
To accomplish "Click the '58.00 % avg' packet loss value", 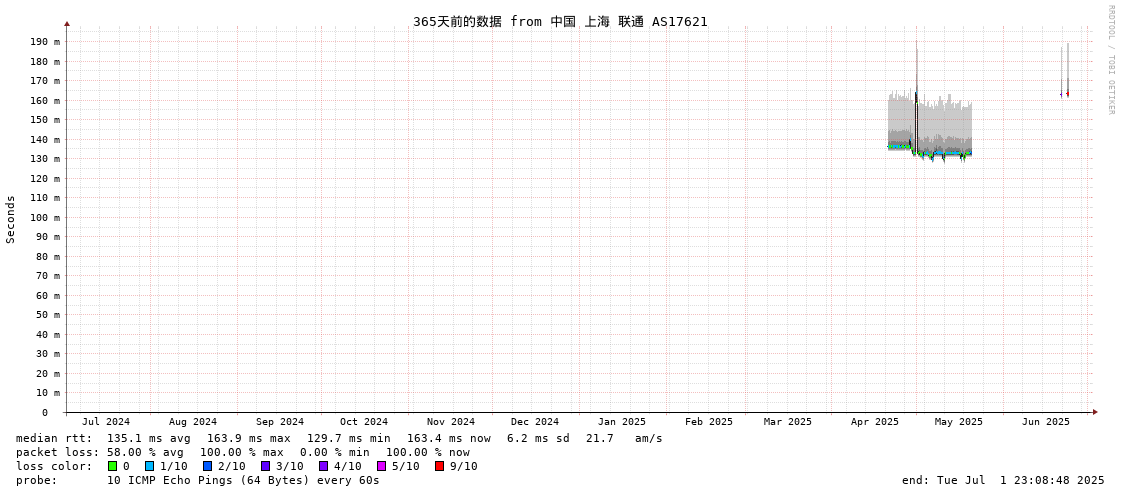I will (145, 453).
